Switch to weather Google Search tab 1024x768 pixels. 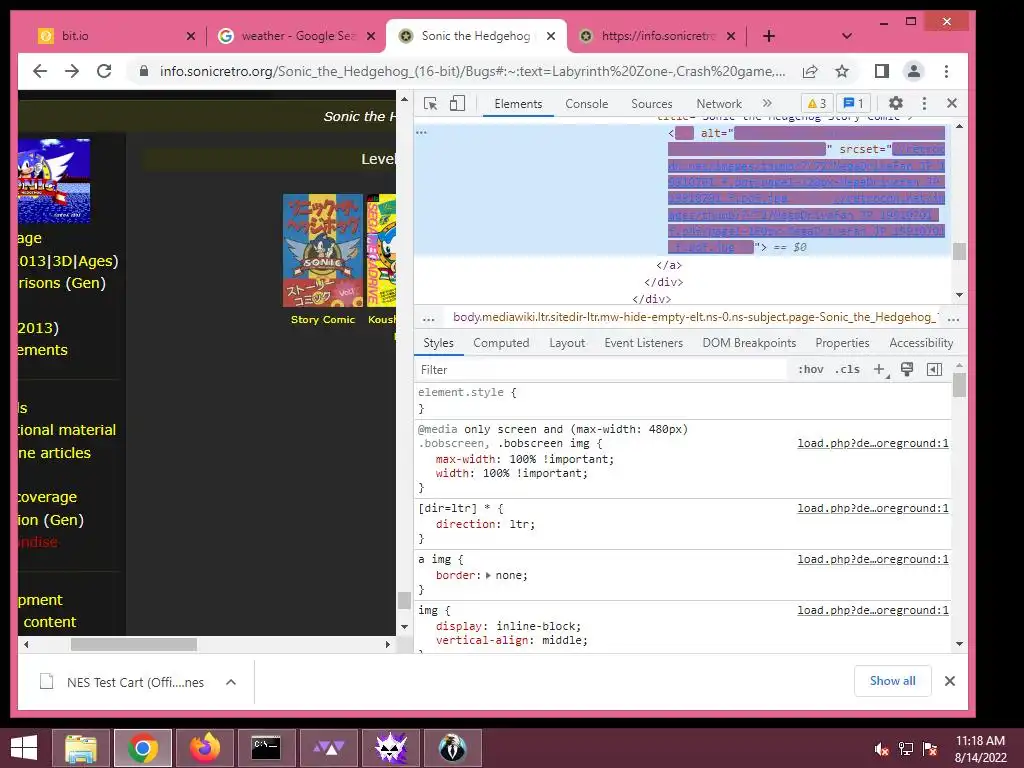[x=297, y=36]
